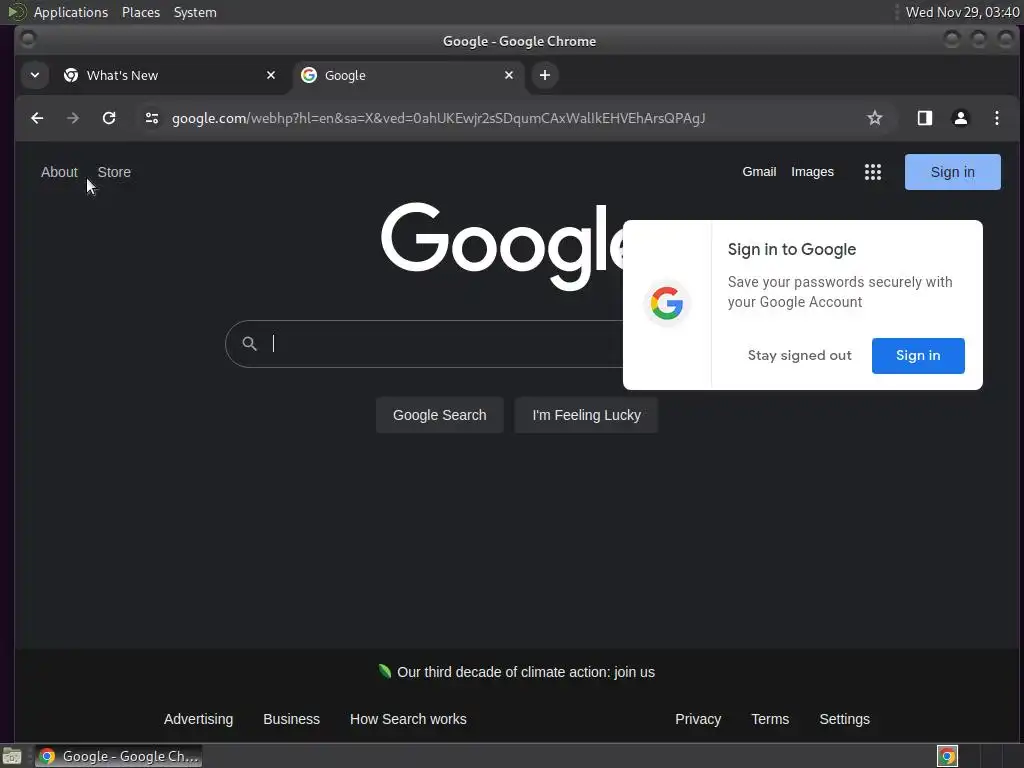The image size is (1024, 768).
Task: Open the clock showing Wed Nov 29
Action: pos(962,12)
